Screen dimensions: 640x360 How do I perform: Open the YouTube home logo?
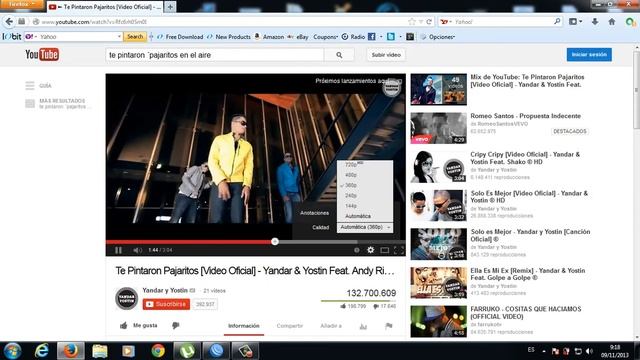click(x=42, y=54)
